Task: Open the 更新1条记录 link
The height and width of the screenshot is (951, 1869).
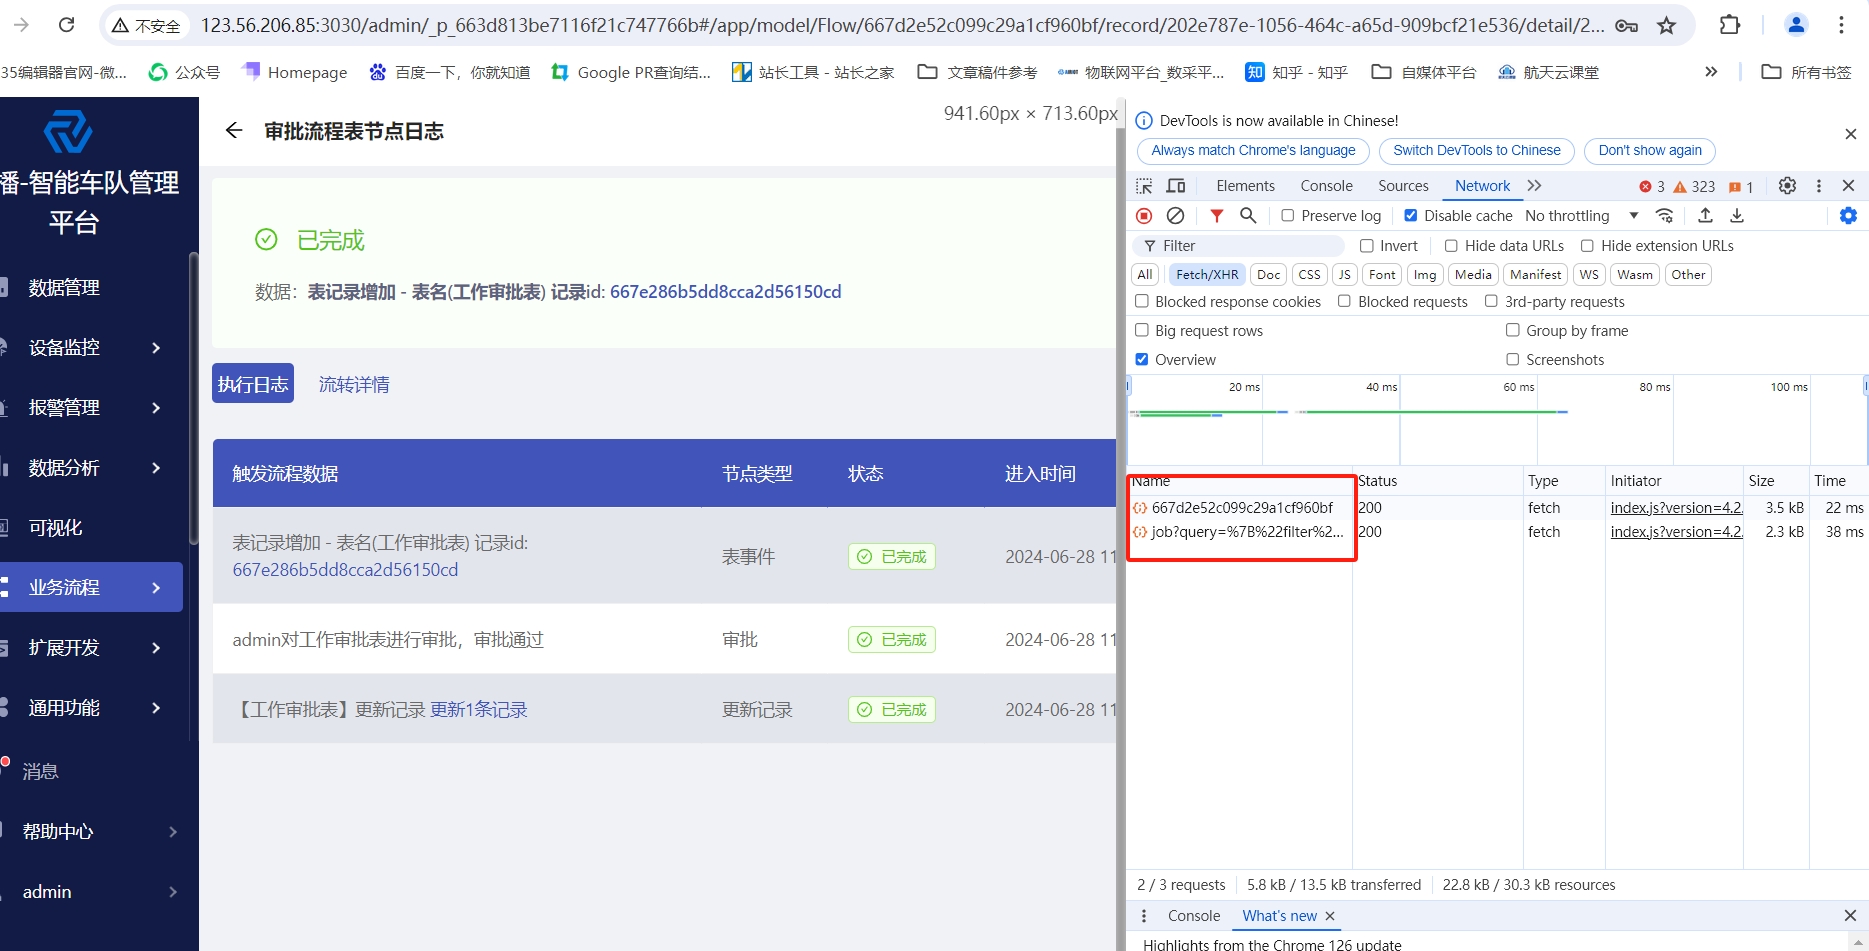Action: 479,709
